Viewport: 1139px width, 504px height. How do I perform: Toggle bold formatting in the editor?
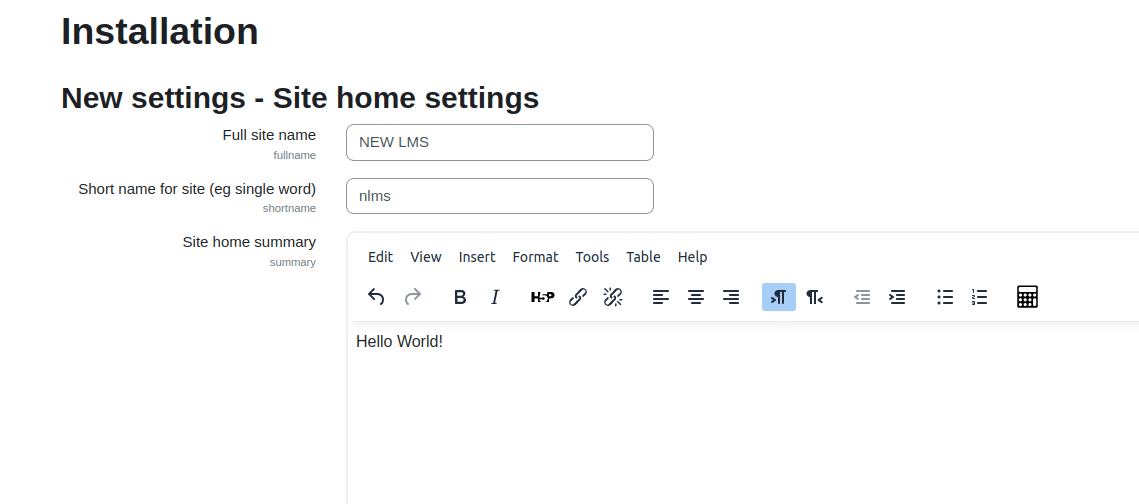click(460, 297)
